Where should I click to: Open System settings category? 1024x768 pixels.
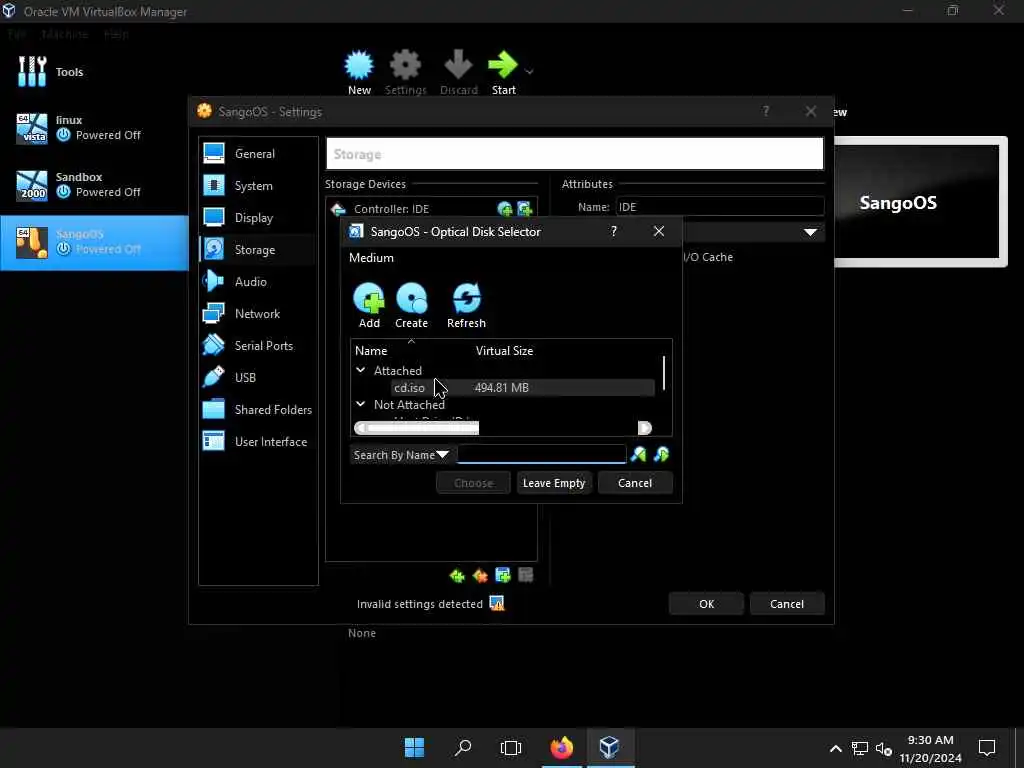coord(258,185)
